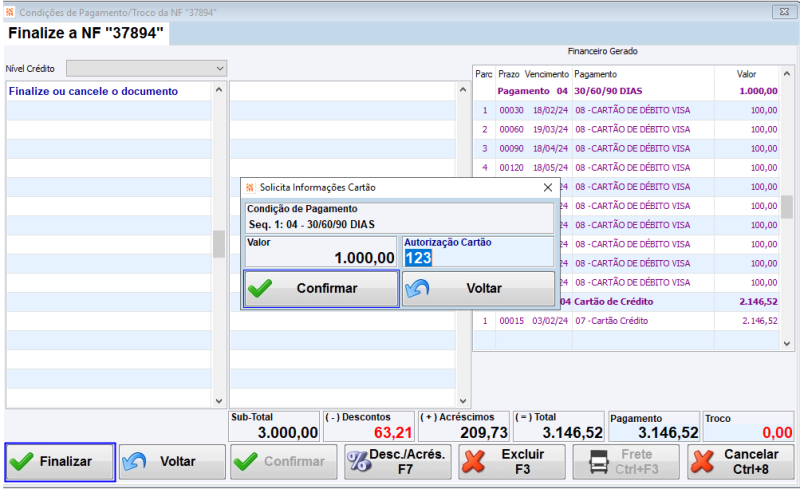Select the installment row due 18/02/24
The width and height of the screenshot is (800, 489).
point(627,110)
